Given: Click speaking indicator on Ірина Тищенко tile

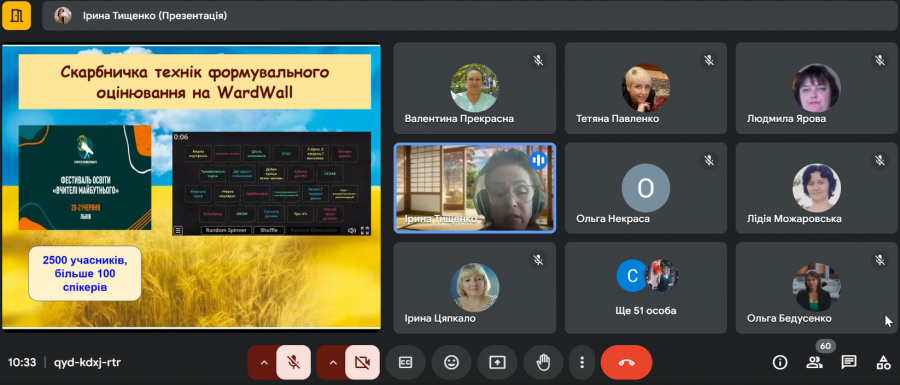Looking at the screenshot, I should coord(538,160).
